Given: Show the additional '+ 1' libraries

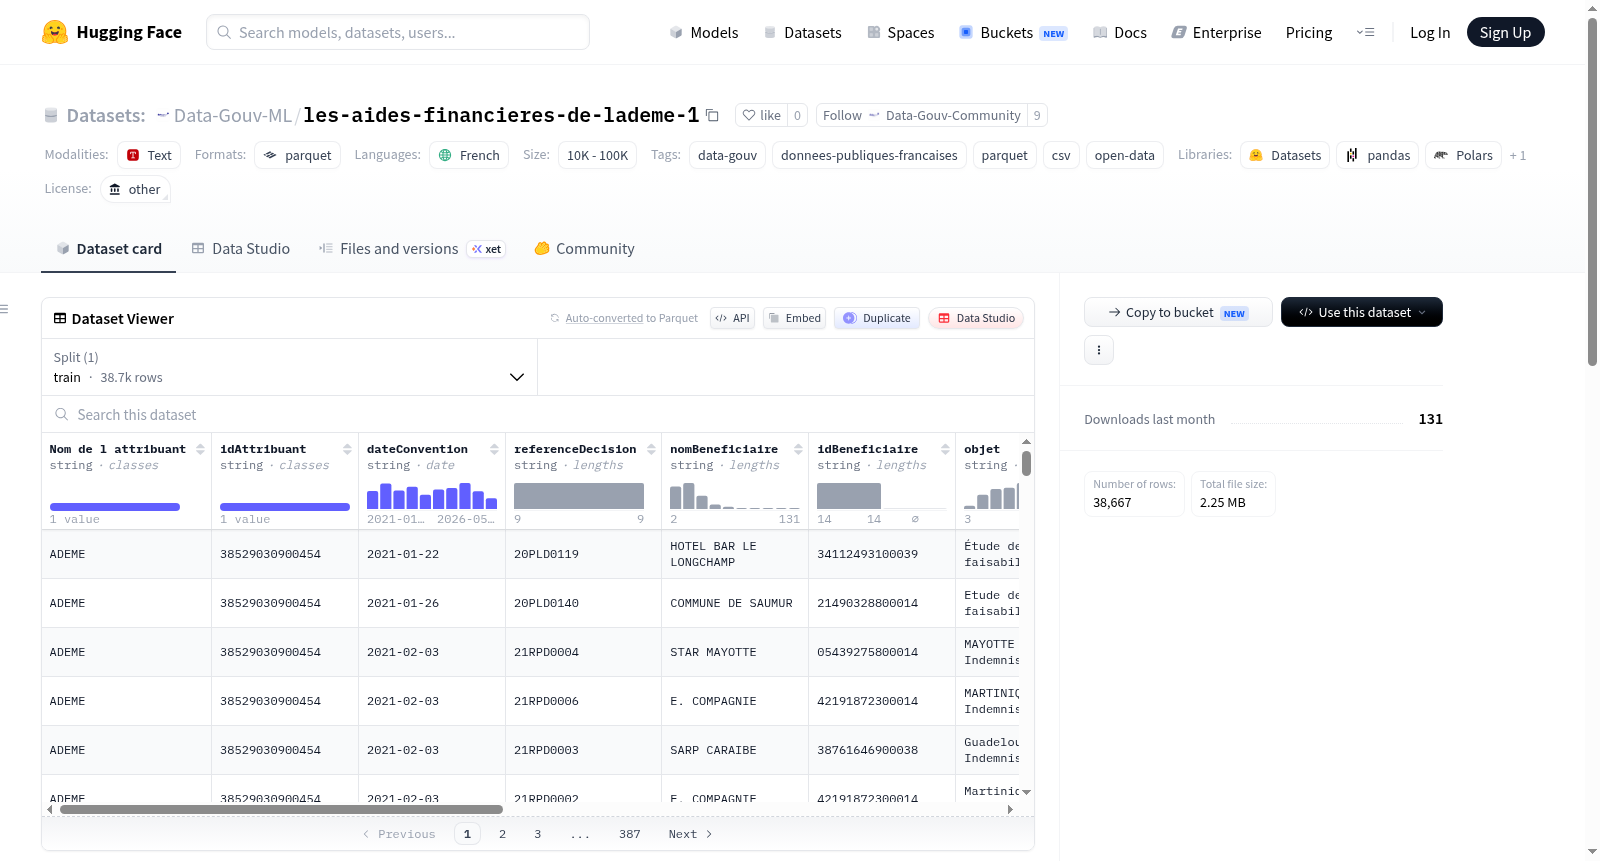Looking at the screenshot, I should (x=1518, y=155).
